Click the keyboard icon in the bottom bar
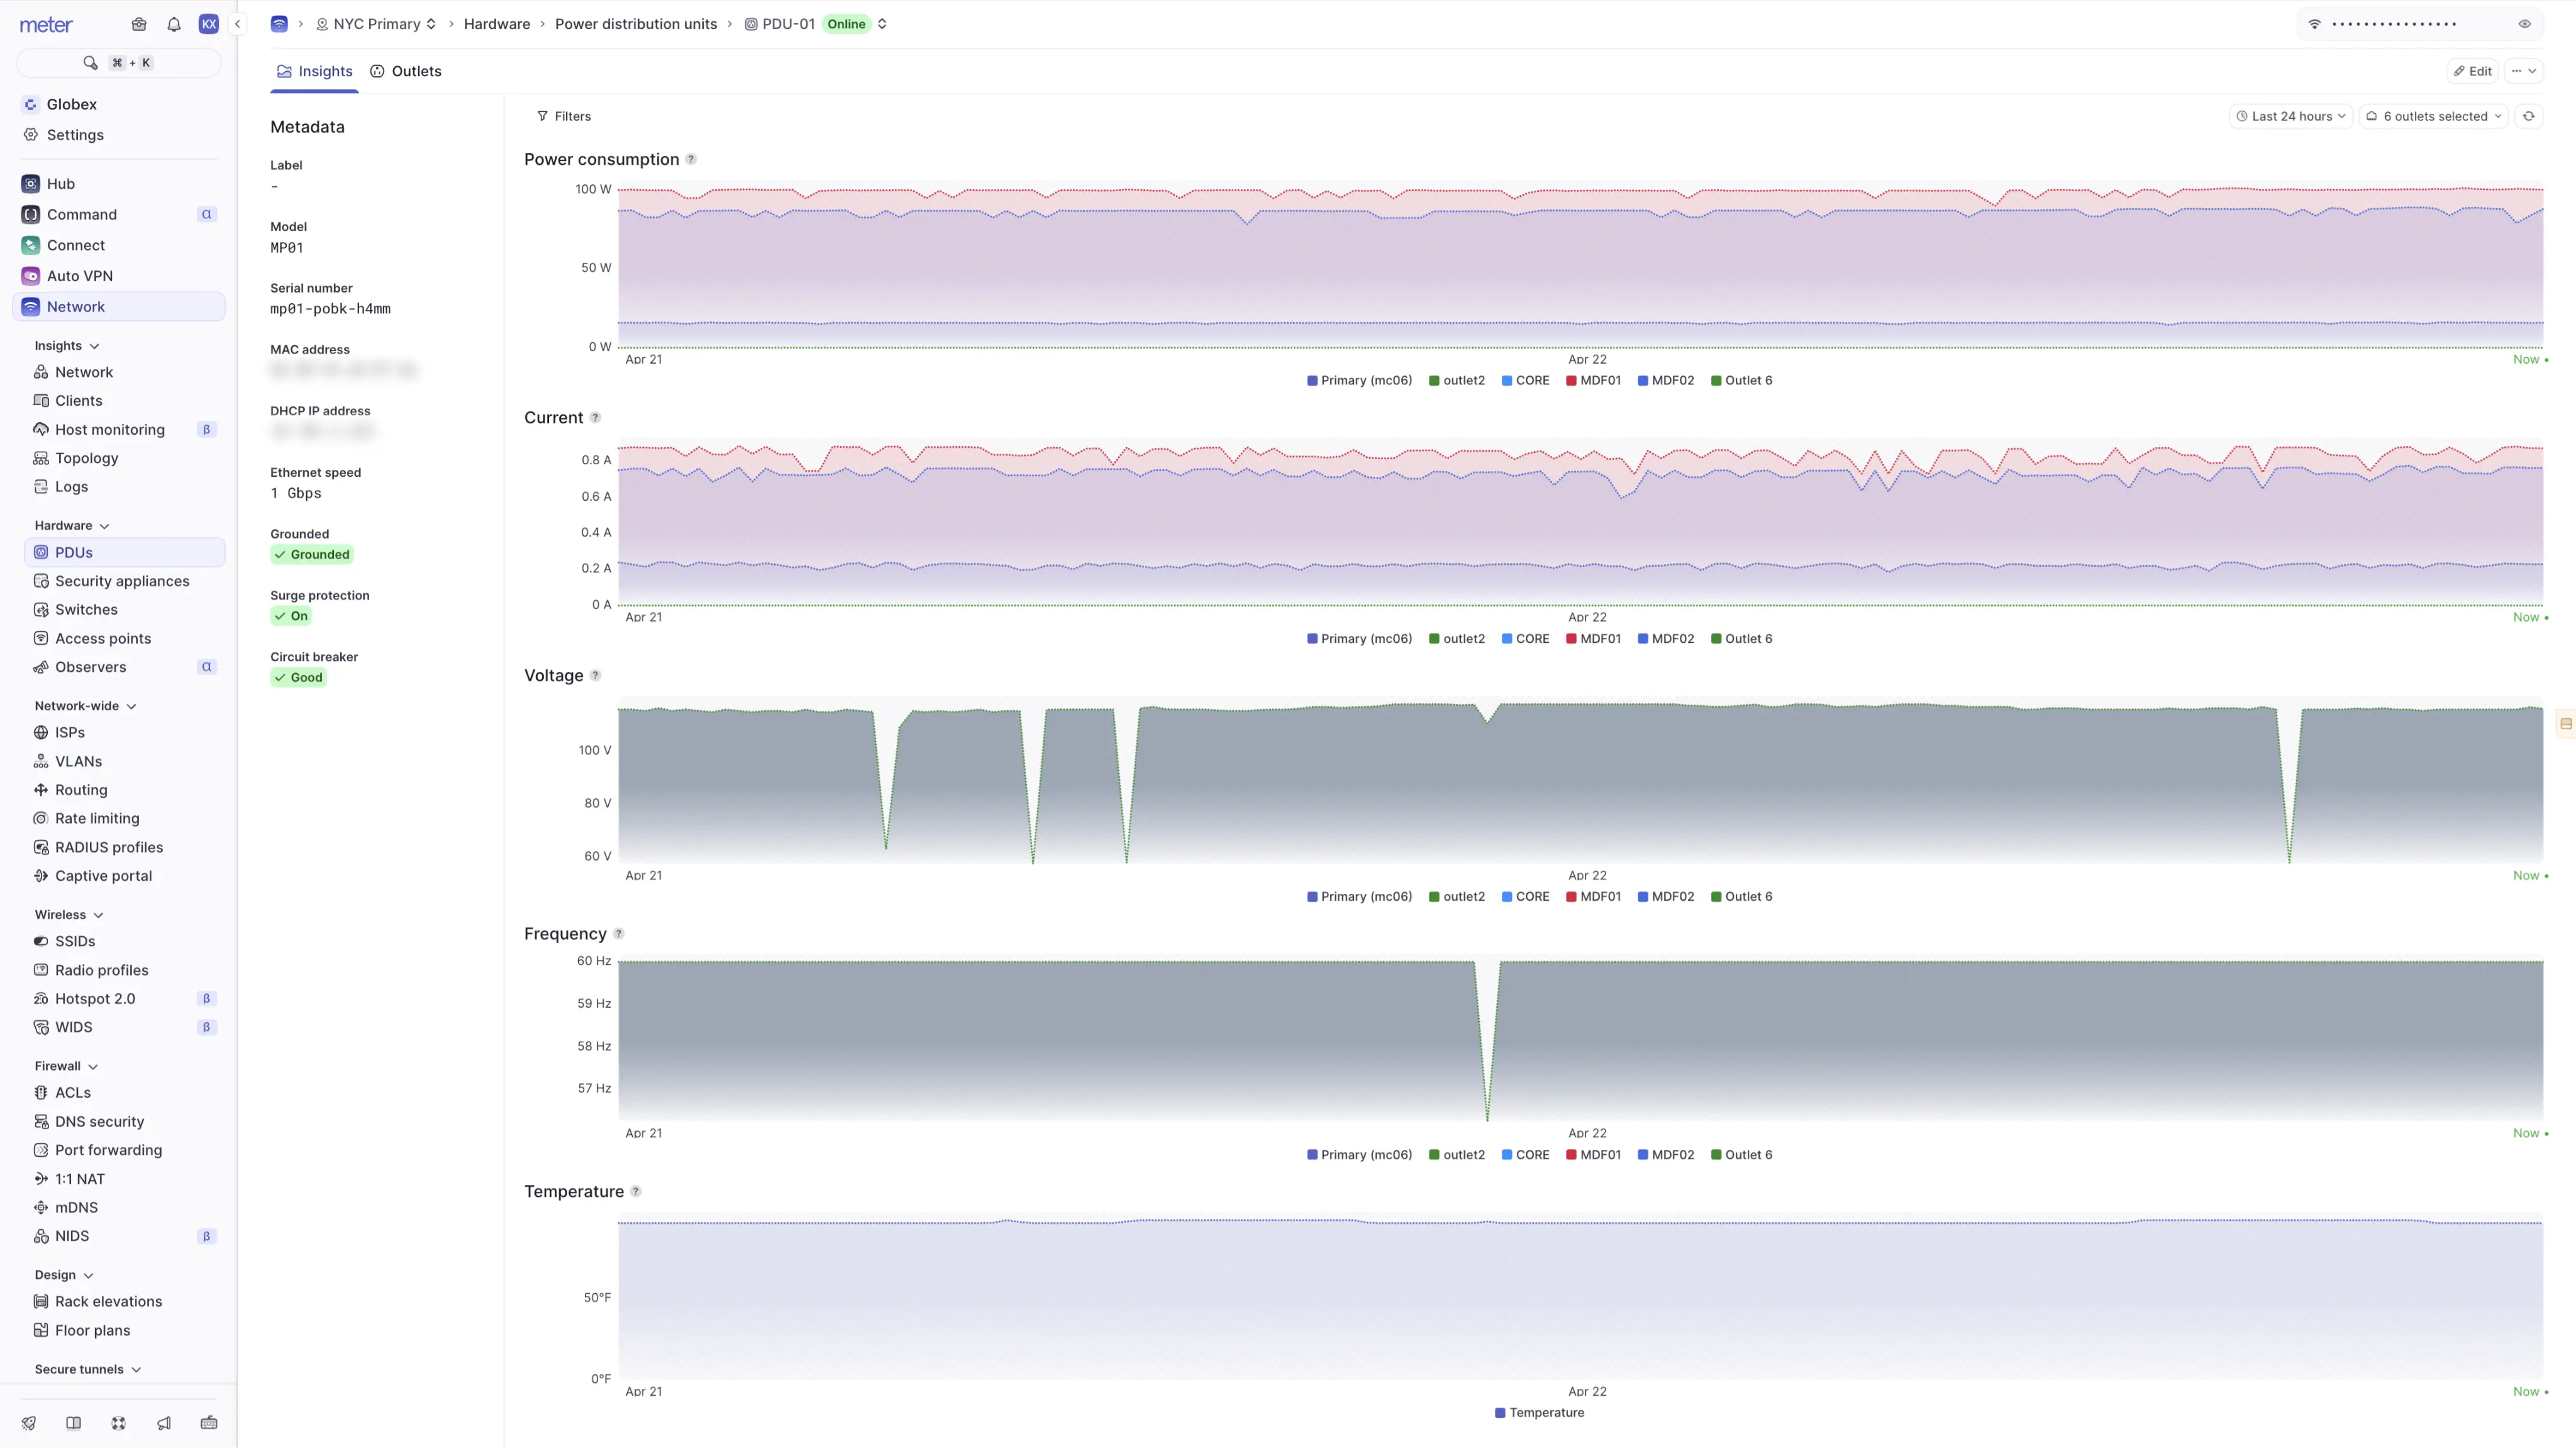The height and width of the screenshot is (1448, 2576). (209, 1423)
